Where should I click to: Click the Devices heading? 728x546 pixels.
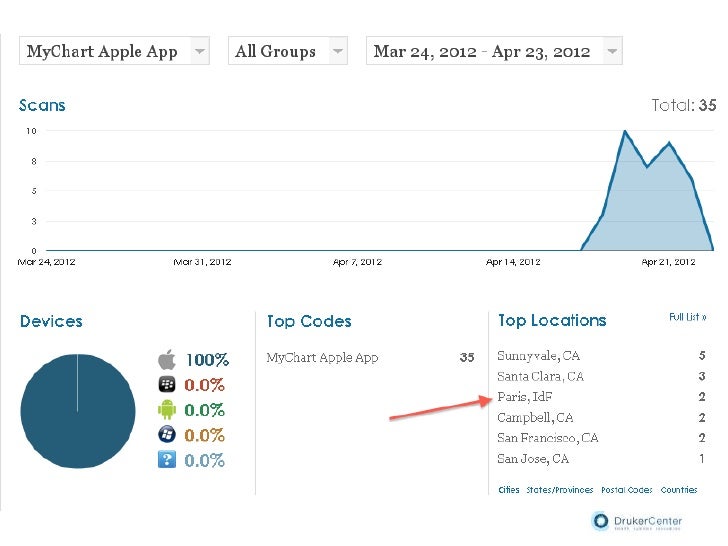click(x=51, y=321)
